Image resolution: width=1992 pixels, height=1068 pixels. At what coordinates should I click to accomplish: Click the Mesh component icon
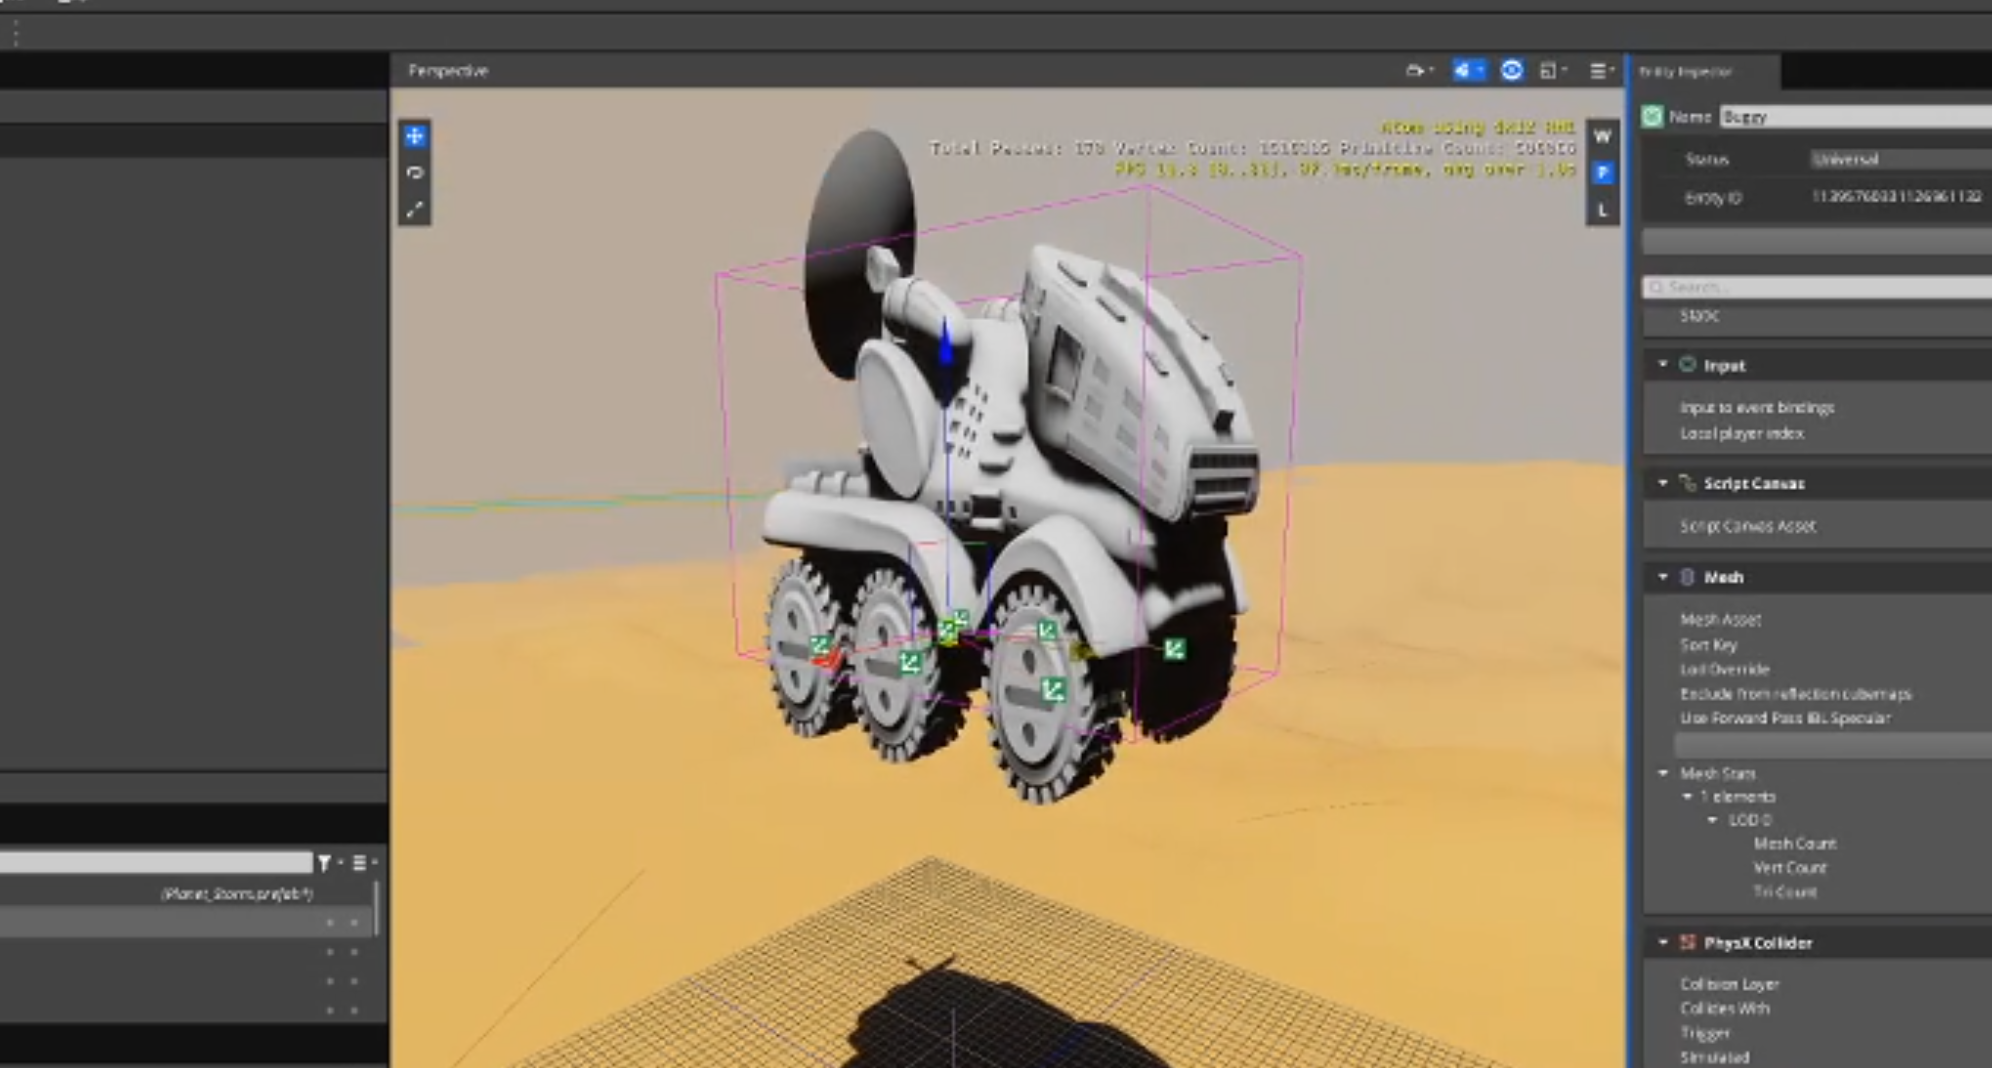click(x=1687, y=577)
